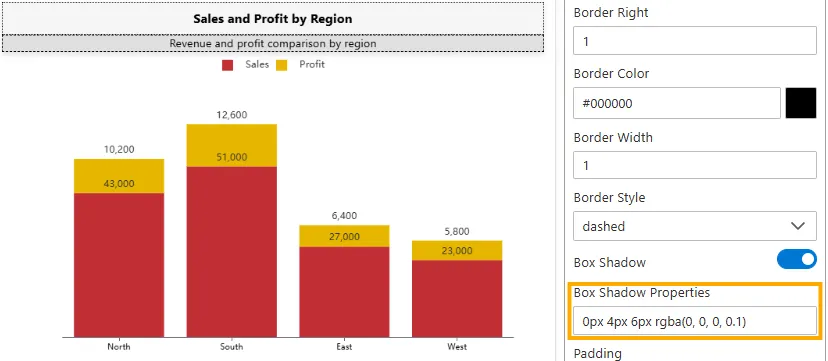This screenshot has width=828, height=361.
Task: Select the chart title Sales and Profit by Region
Action: coord(272,19)
